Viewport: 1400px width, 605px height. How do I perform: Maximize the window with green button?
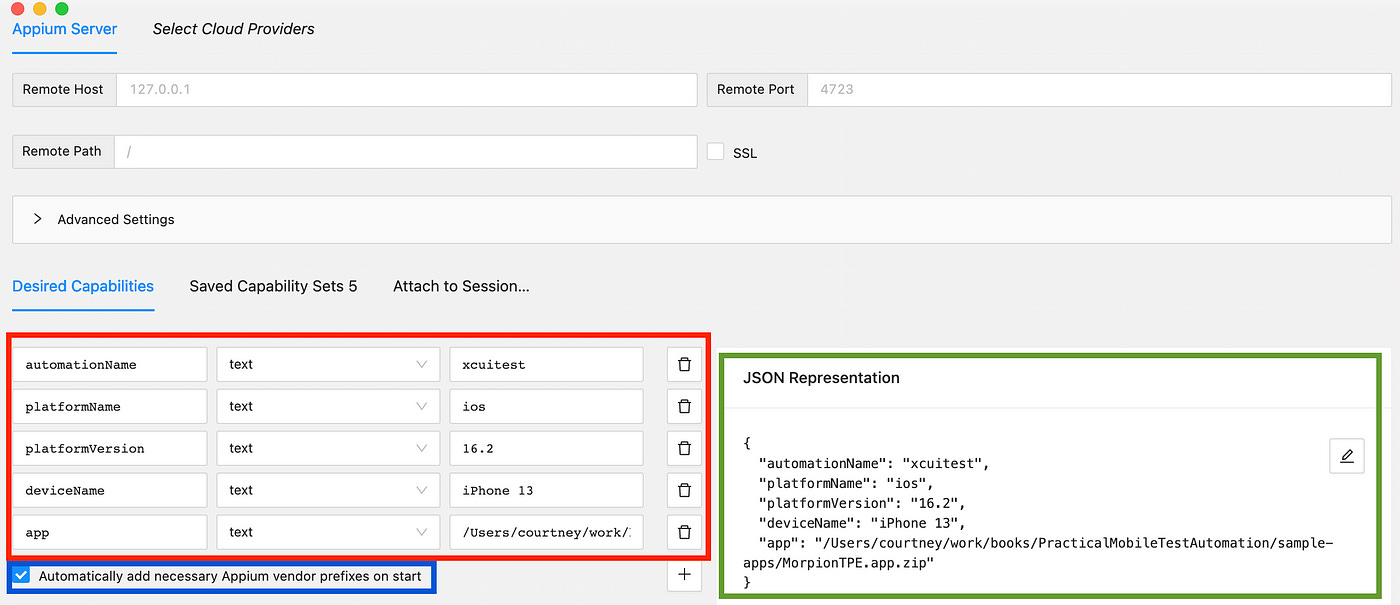(62, 8)
